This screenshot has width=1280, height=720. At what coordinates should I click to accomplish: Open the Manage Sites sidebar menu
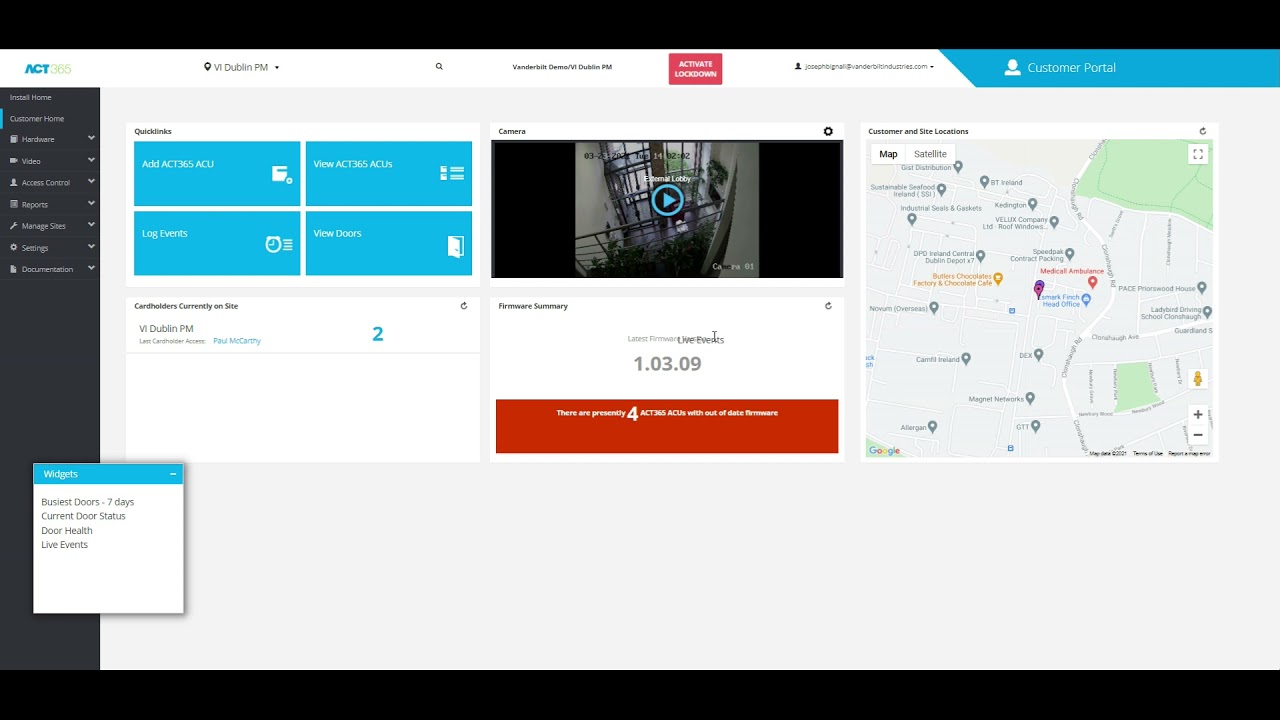point(50,226)
